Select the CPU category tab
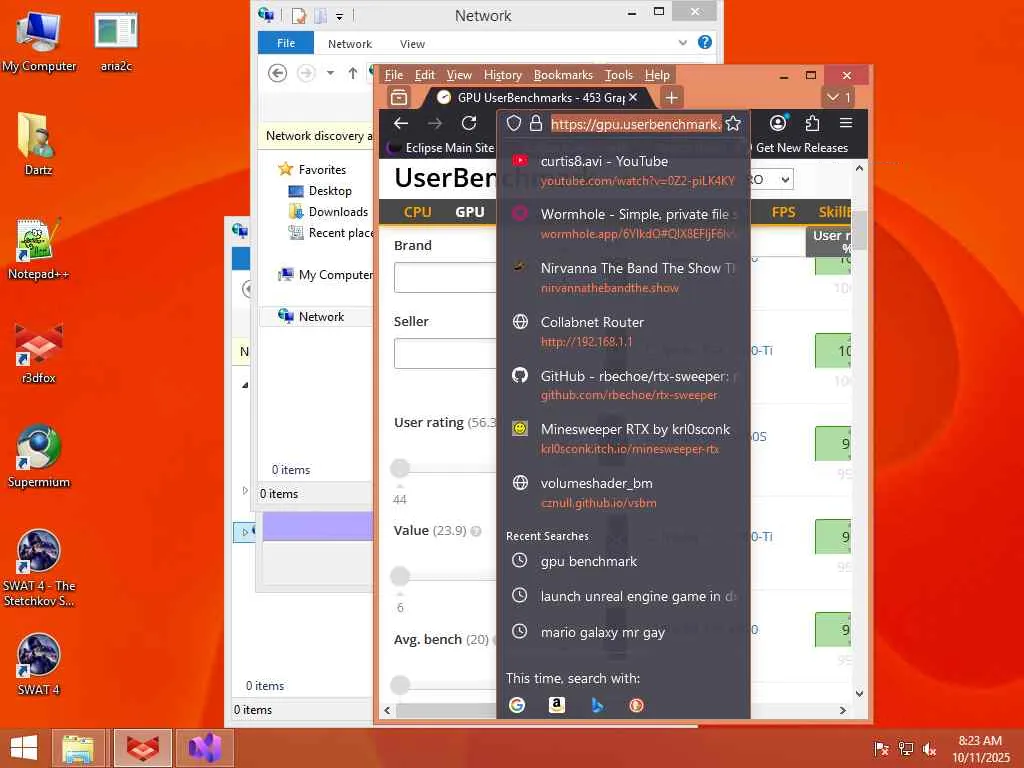The width and height of the screenshot is (1024, 768). pos(417,212)
